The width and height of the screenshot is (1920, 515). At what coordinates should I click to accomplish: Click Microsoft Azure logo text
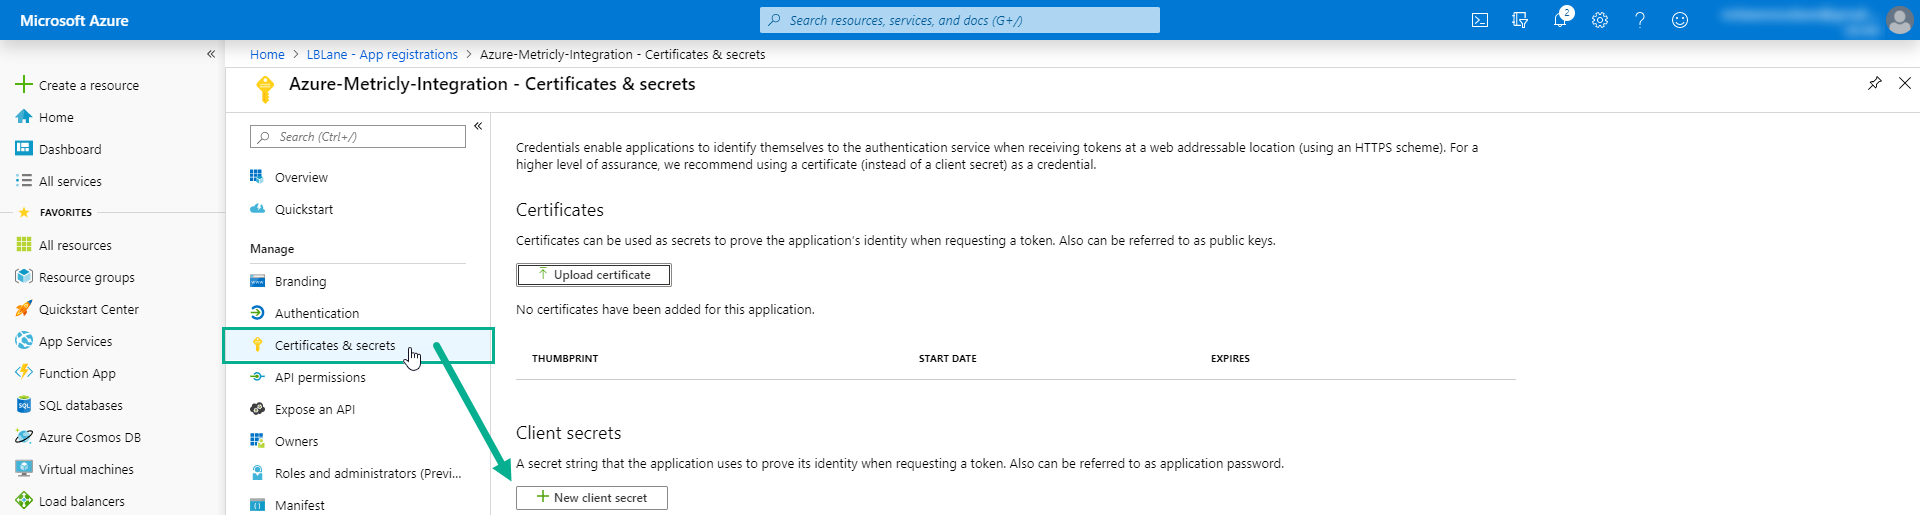coord(74,20)
